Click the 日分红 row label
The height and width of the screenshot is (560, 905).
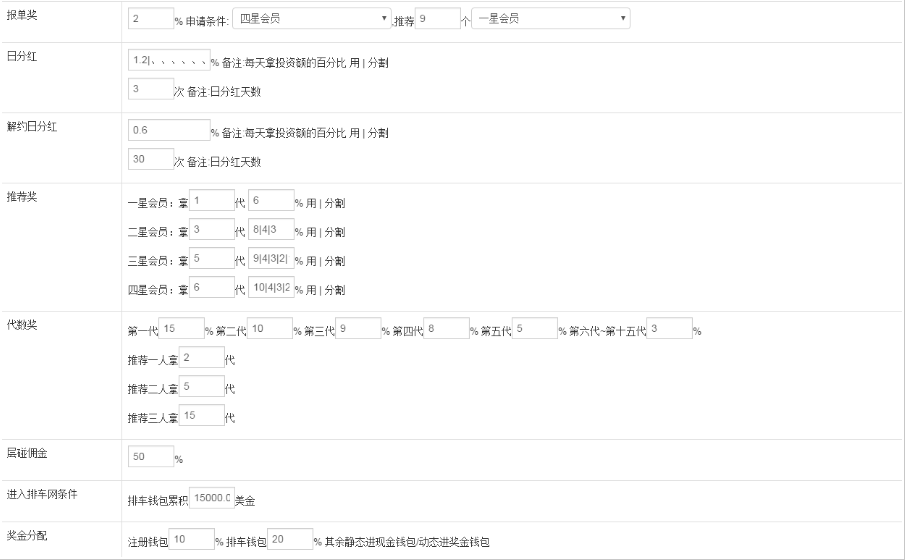22,57
